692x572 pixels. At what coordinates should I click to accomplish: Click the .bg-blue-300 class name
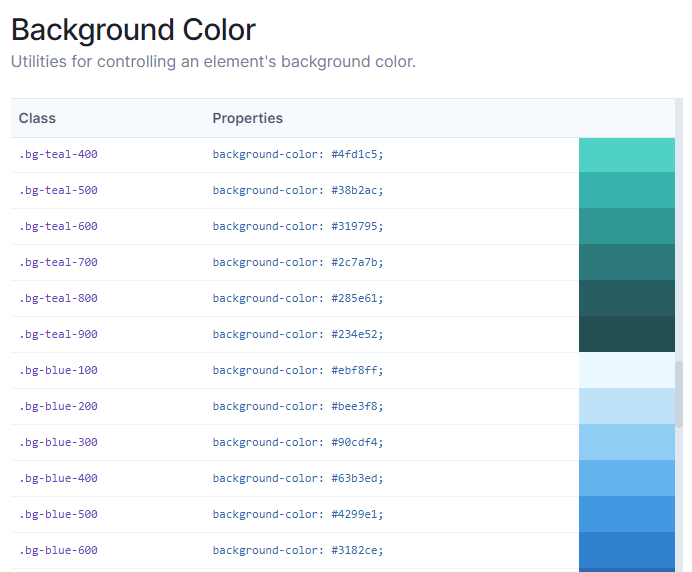coord(58,442)
